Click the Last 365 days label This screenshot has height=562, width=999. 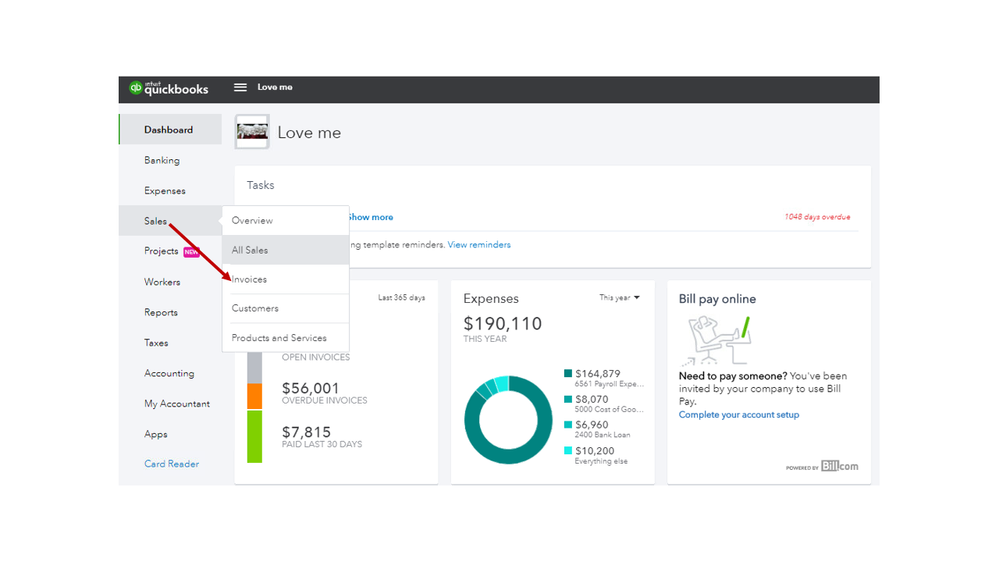401,298
